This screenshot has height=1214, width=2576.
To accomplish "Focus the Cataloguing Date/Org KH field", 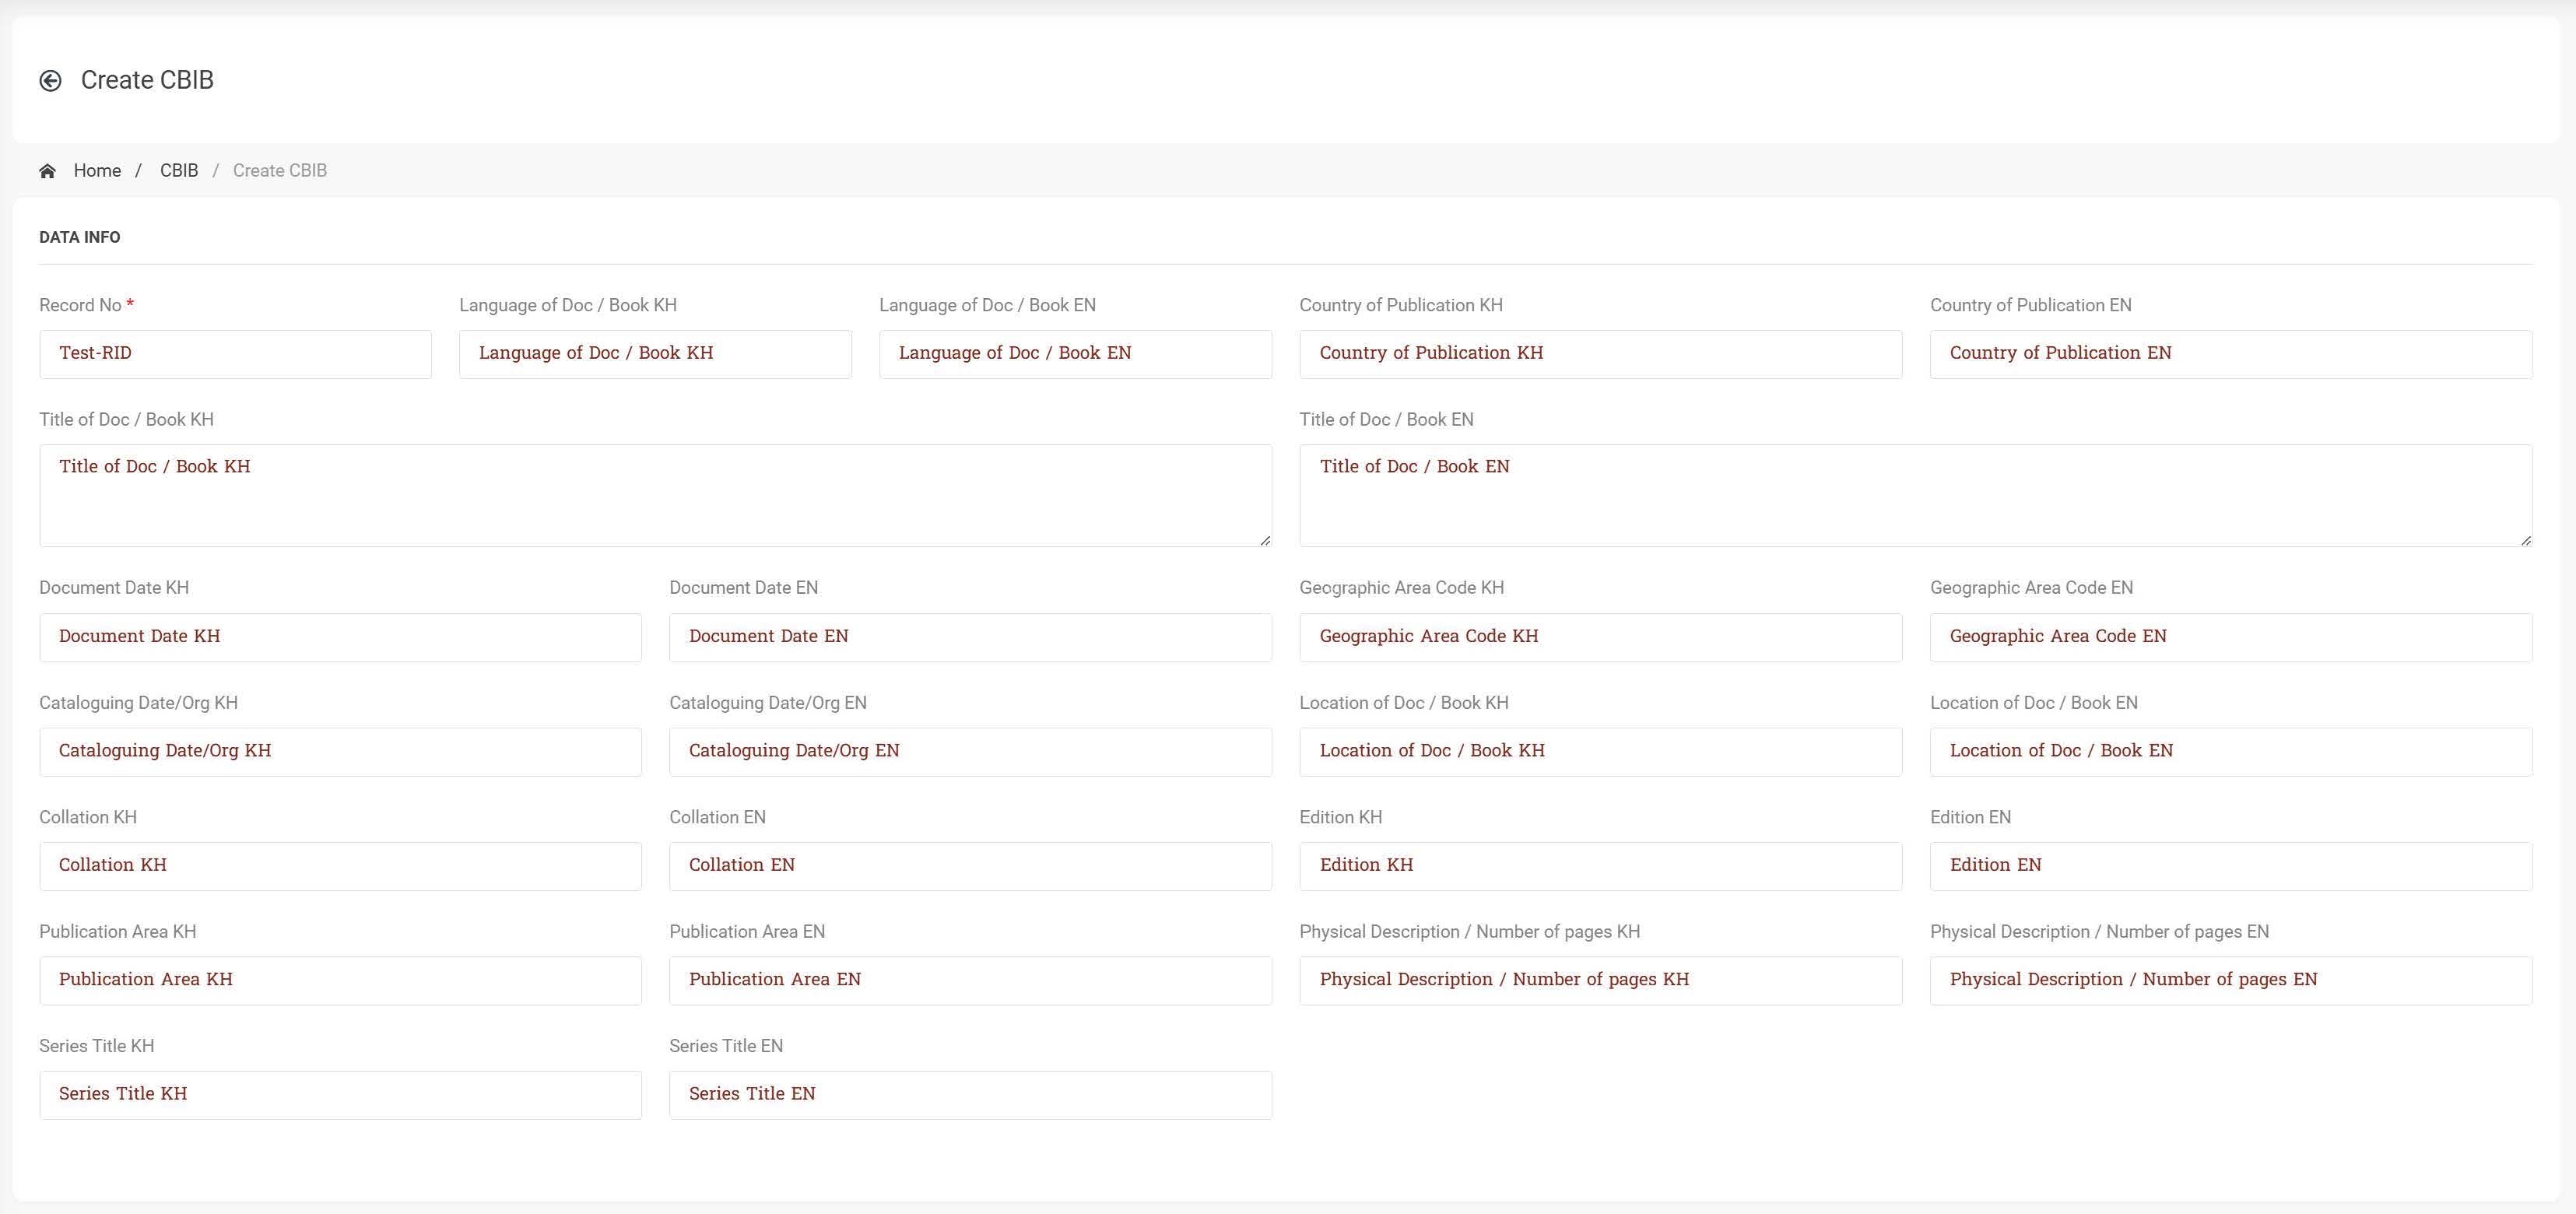I will (340, 751).
